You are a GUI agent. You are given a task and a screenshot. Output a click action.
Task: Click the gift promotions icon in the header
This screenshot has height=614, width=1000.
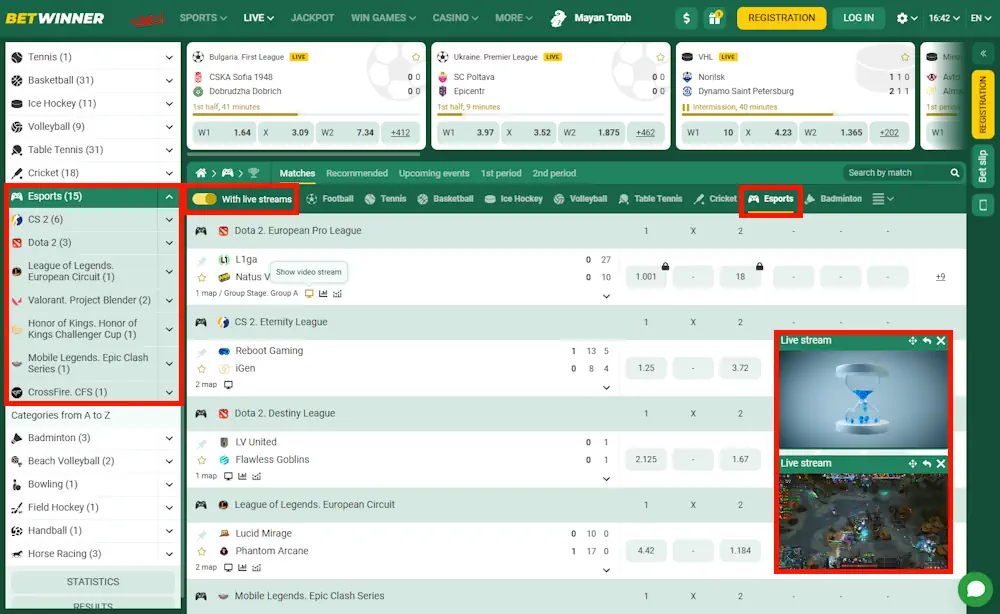click(712, 17)
